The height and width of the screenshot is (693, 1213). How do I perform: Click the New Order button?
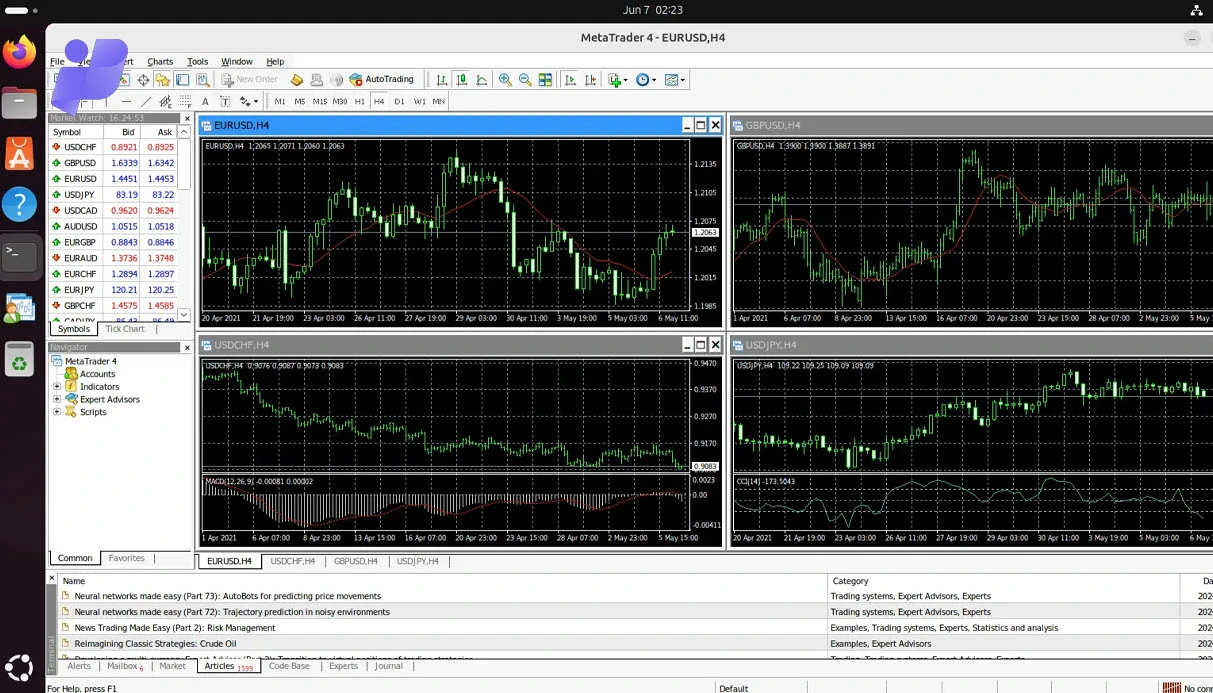click(x=249, y=80)
